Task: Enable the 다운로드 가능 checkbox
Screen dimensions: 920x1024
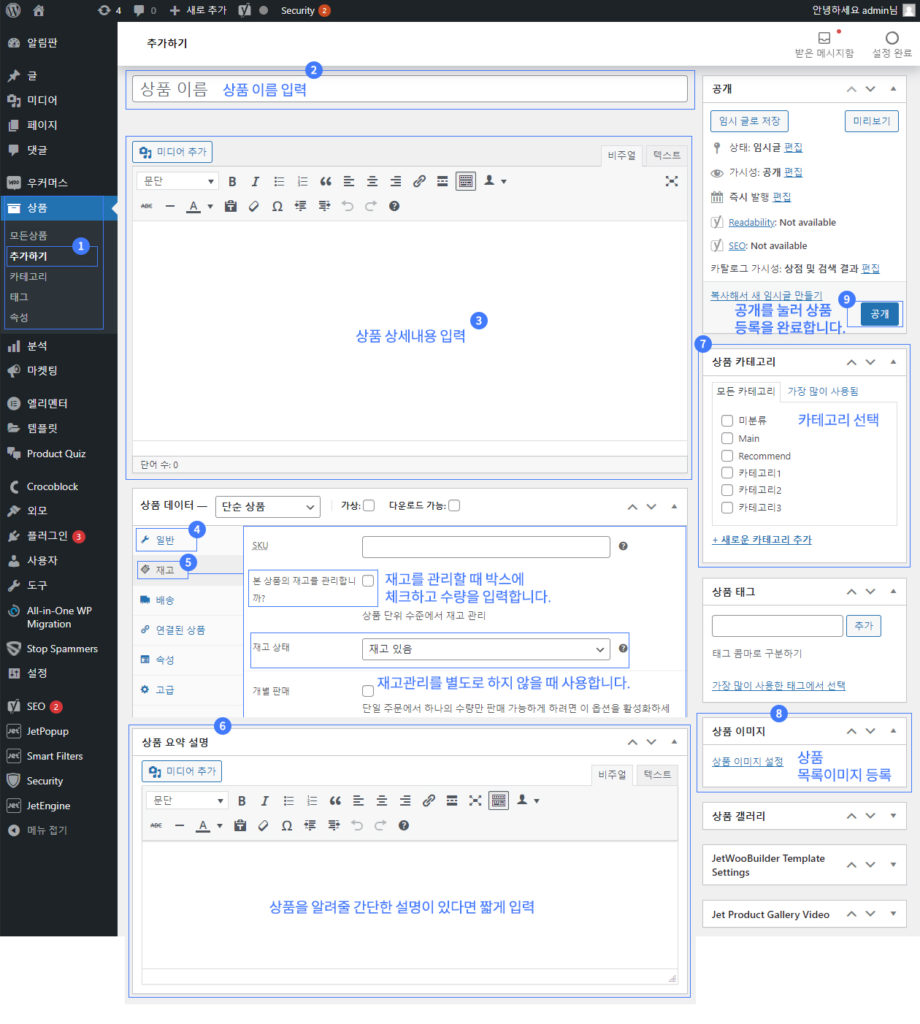Action: [x=454, y=505]
